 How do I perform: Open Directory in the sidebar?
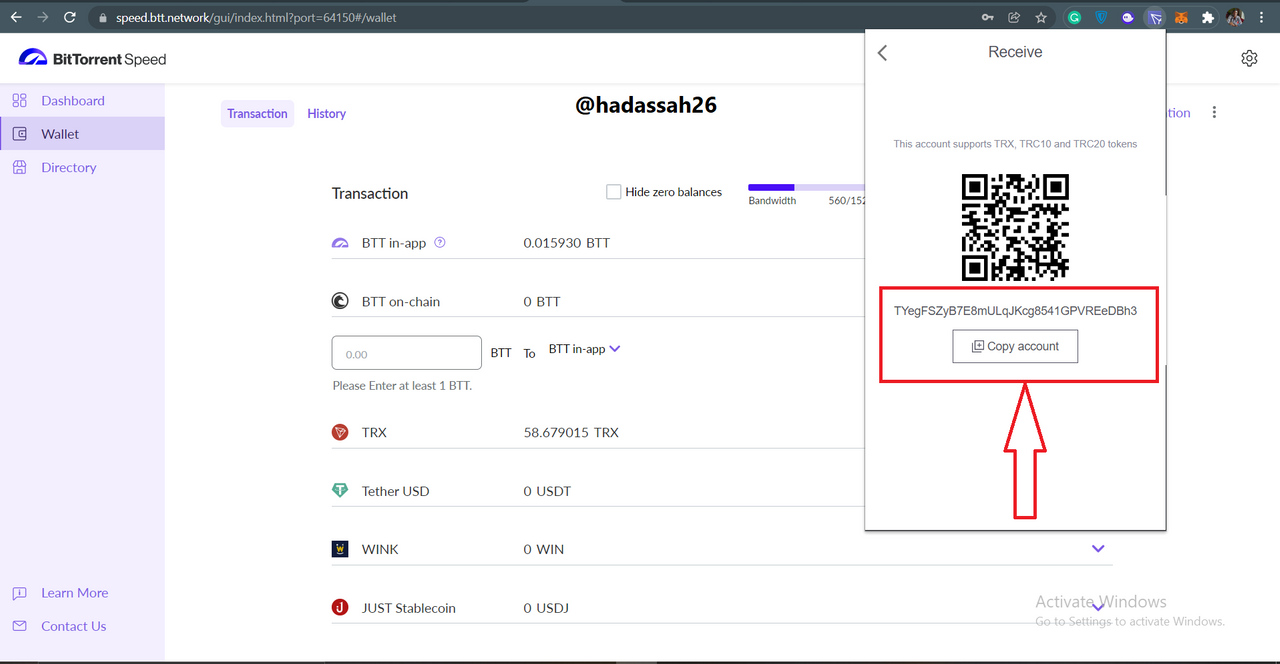[x=68, y=167]
